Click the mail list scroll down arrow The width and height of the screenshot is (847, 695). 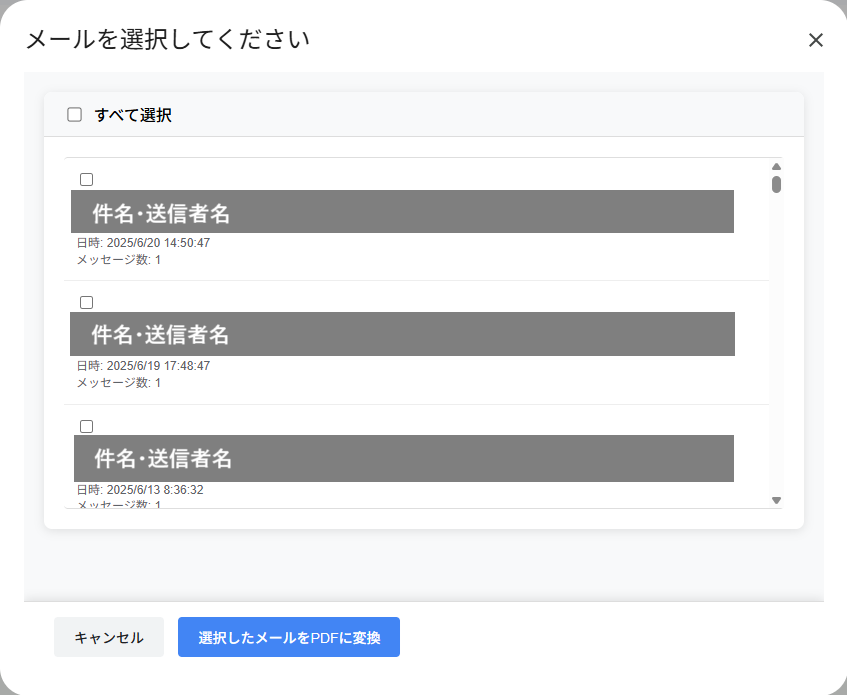point(776,501)
